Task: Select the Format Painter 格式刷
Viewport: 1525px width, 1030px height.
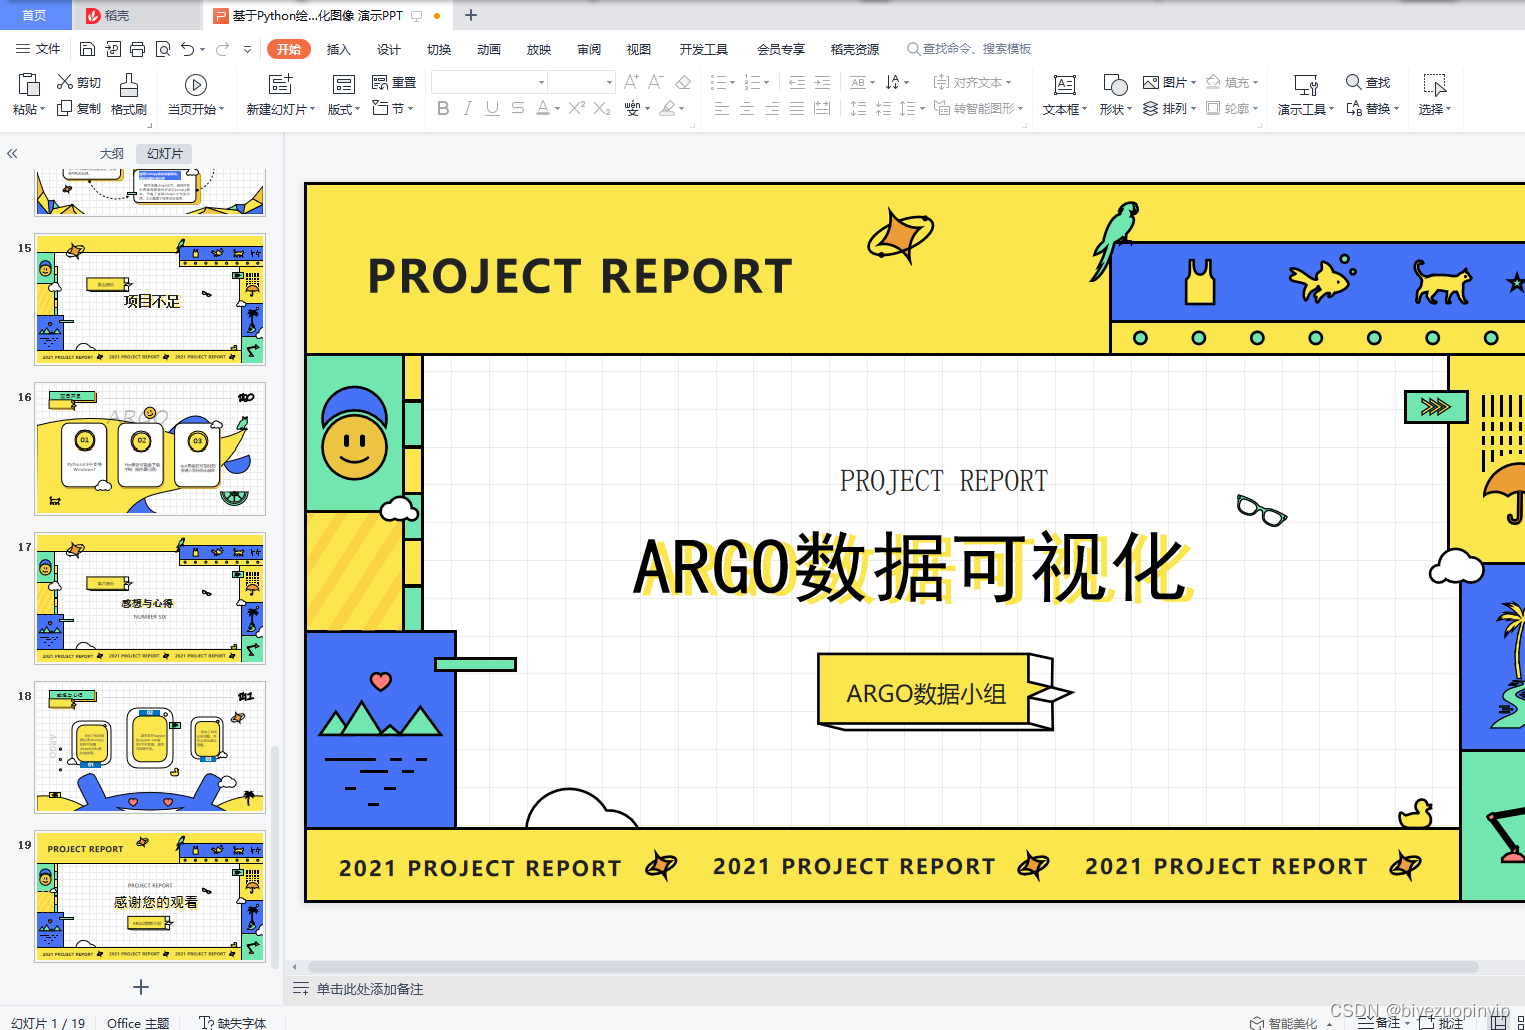Action: pos(129,94)
